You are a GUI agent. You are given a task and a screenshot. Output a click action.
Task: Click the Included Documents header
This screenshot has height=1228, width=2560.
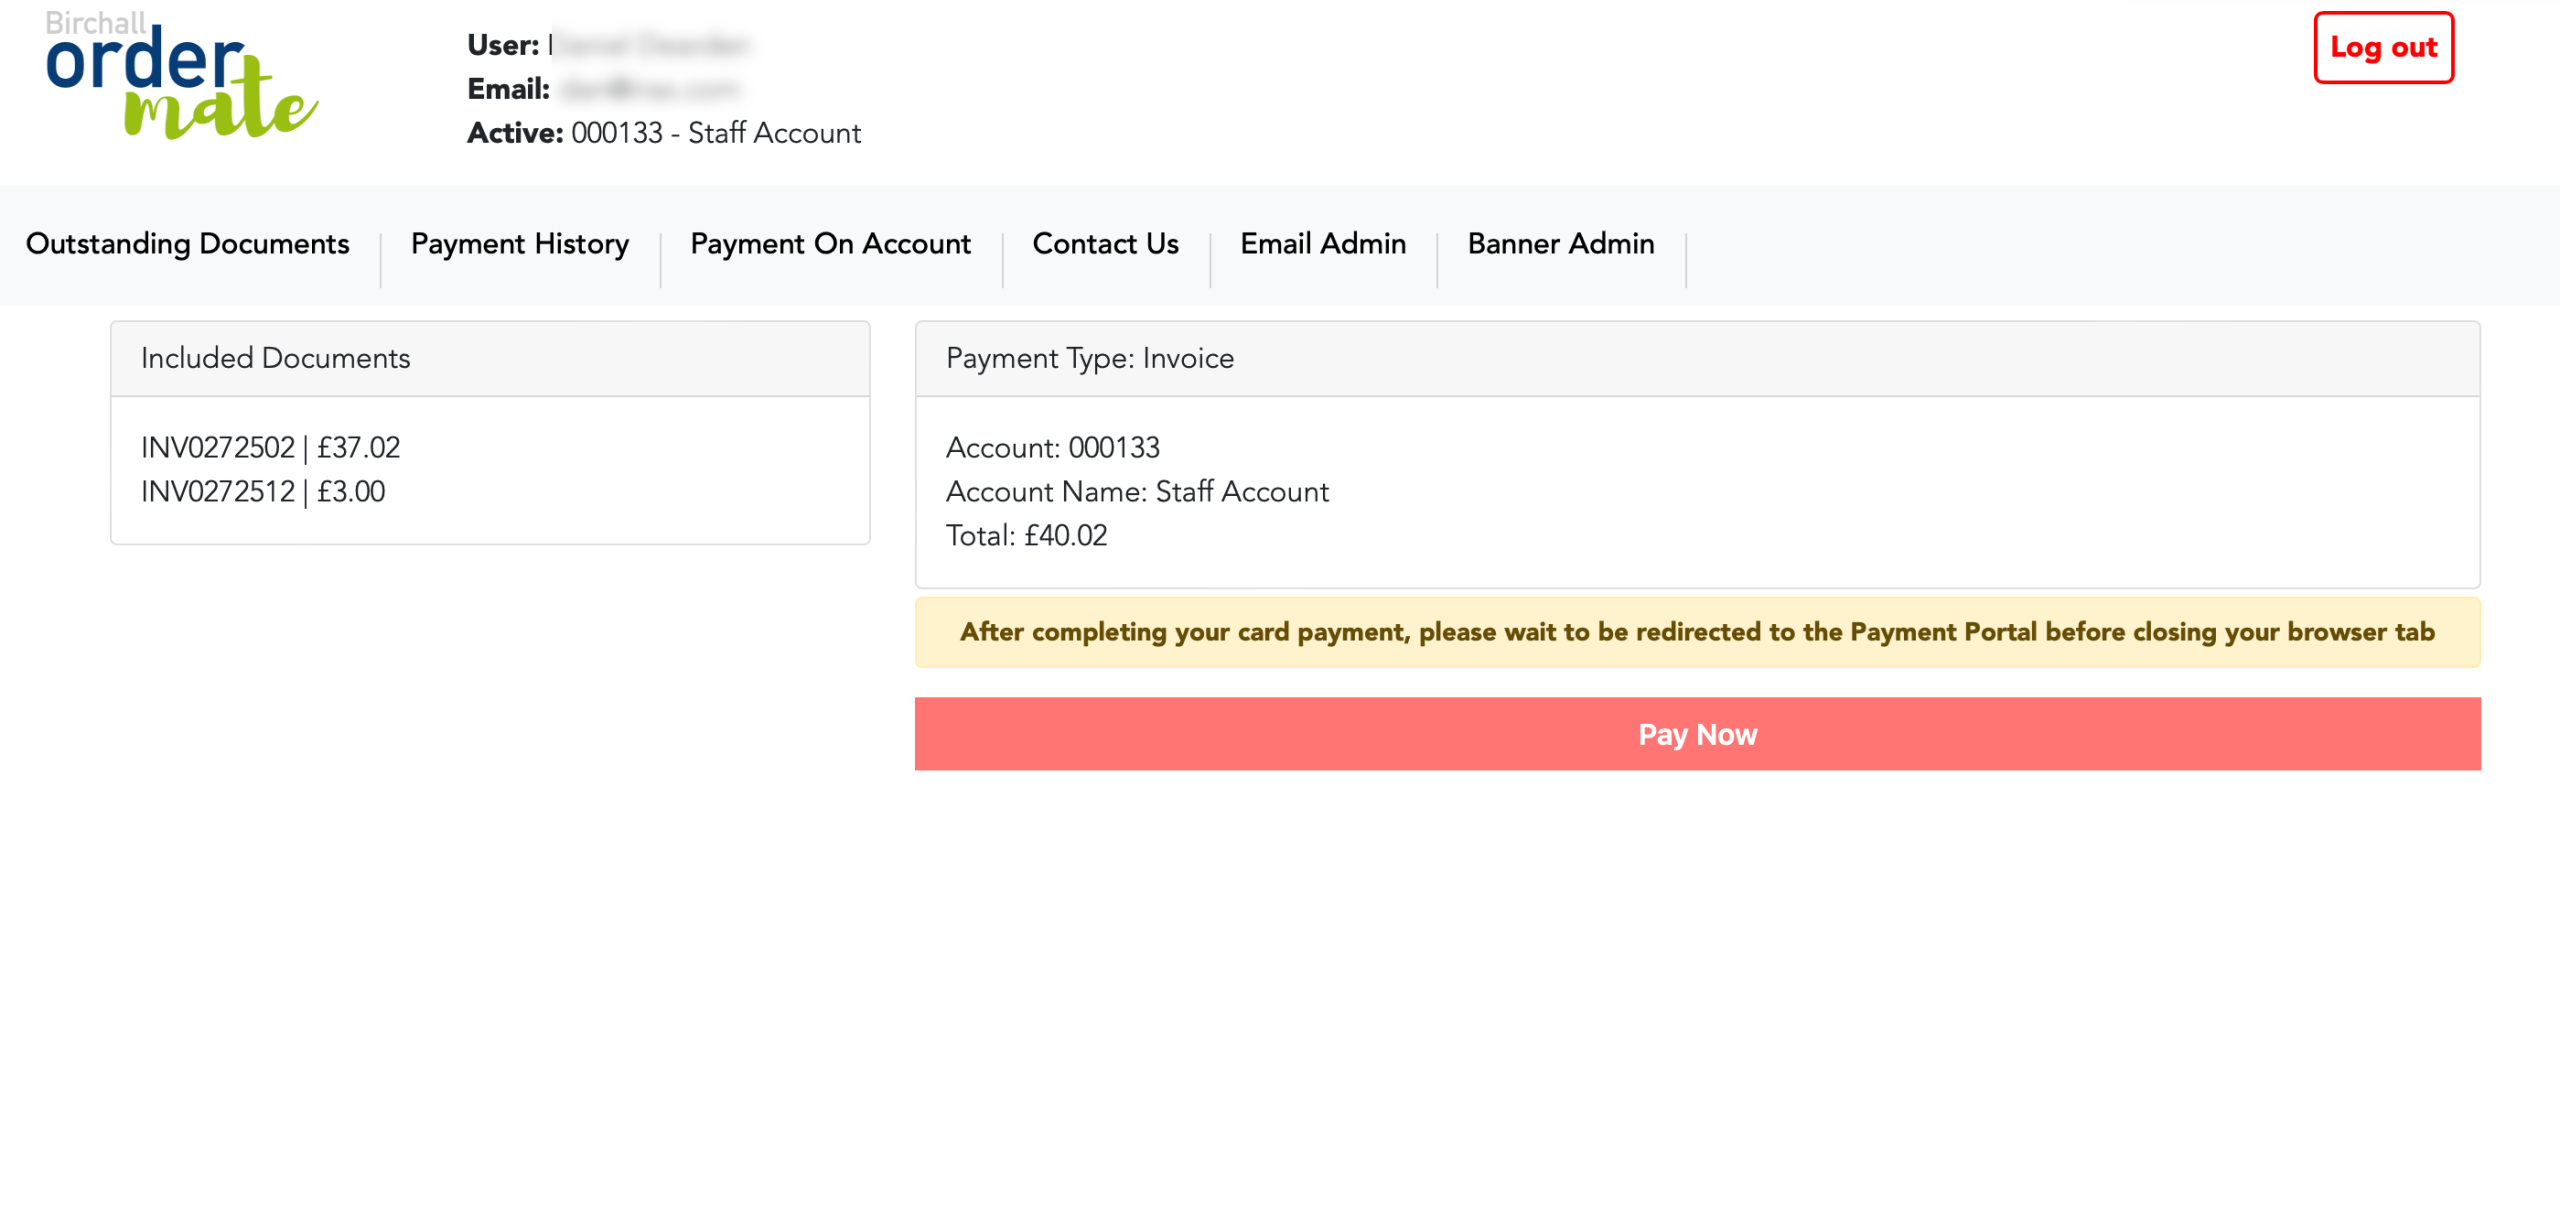pos(275,358)
